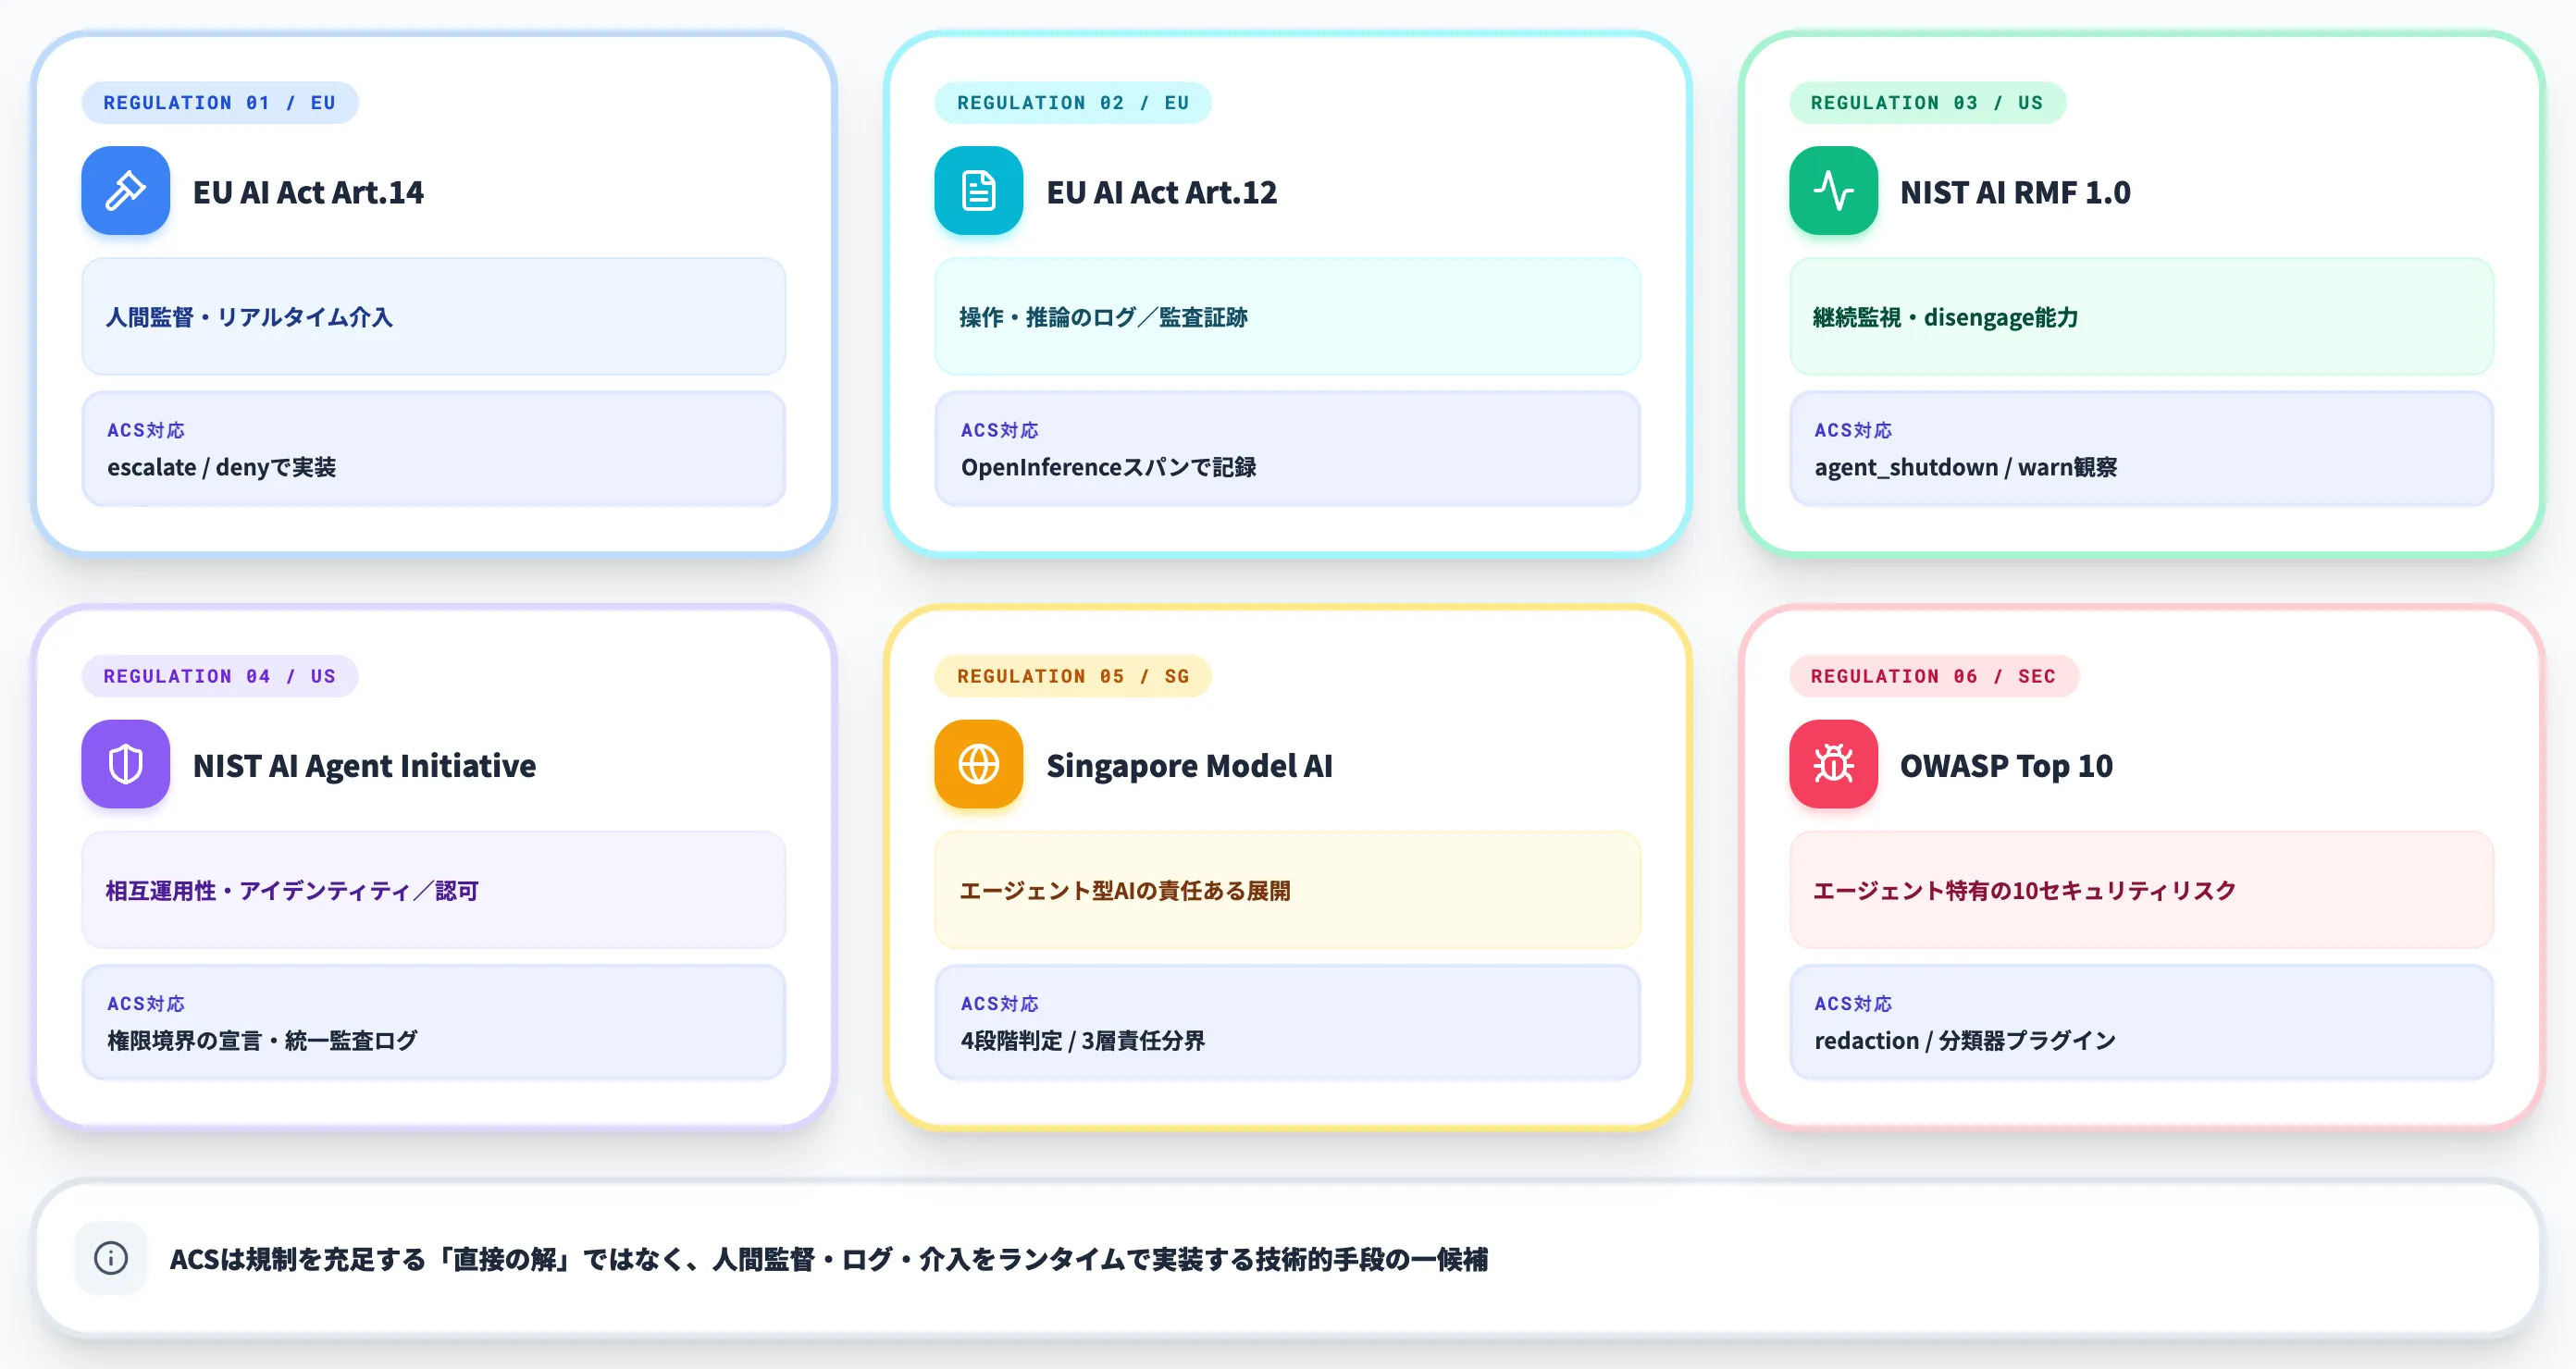Click the gavel icon beside EU AI Act Art.14

click(125, 191)
